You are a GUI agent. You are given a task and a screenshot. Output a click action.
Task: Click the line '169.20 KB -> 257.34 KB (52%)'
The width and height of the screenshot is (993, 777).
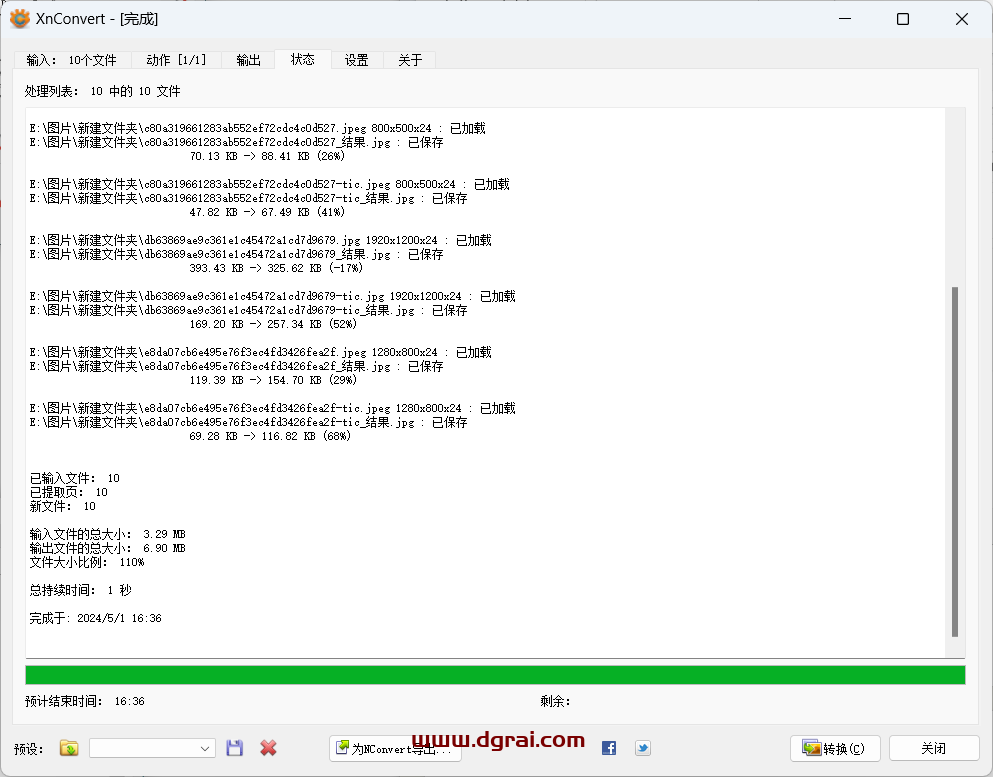(x=273, y=324)
